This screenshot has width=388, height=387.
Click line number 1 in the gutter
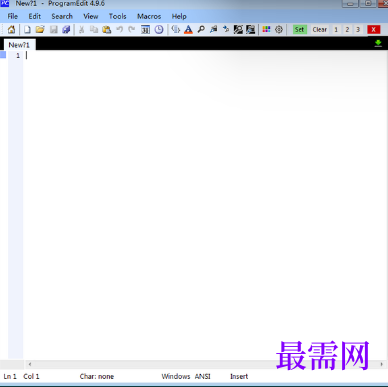[x=18, y=56]
